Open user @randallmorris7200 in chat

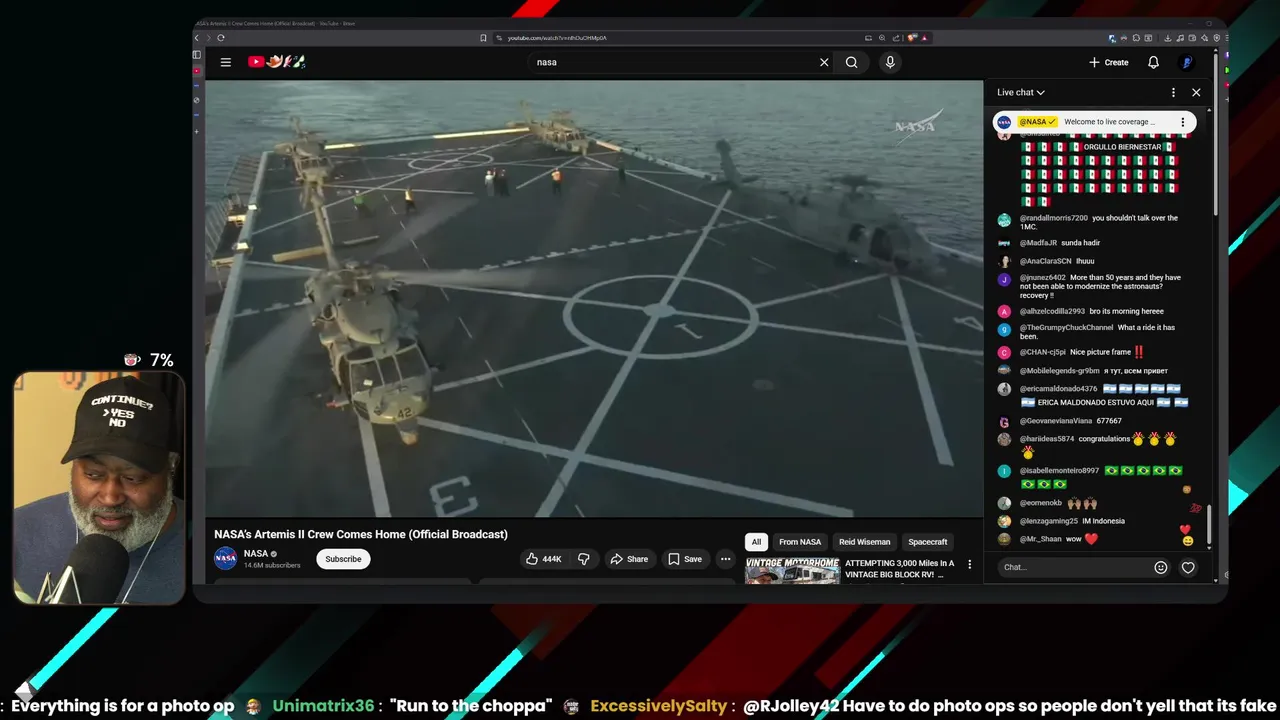pyautogui.click(x=1054, y=218)
